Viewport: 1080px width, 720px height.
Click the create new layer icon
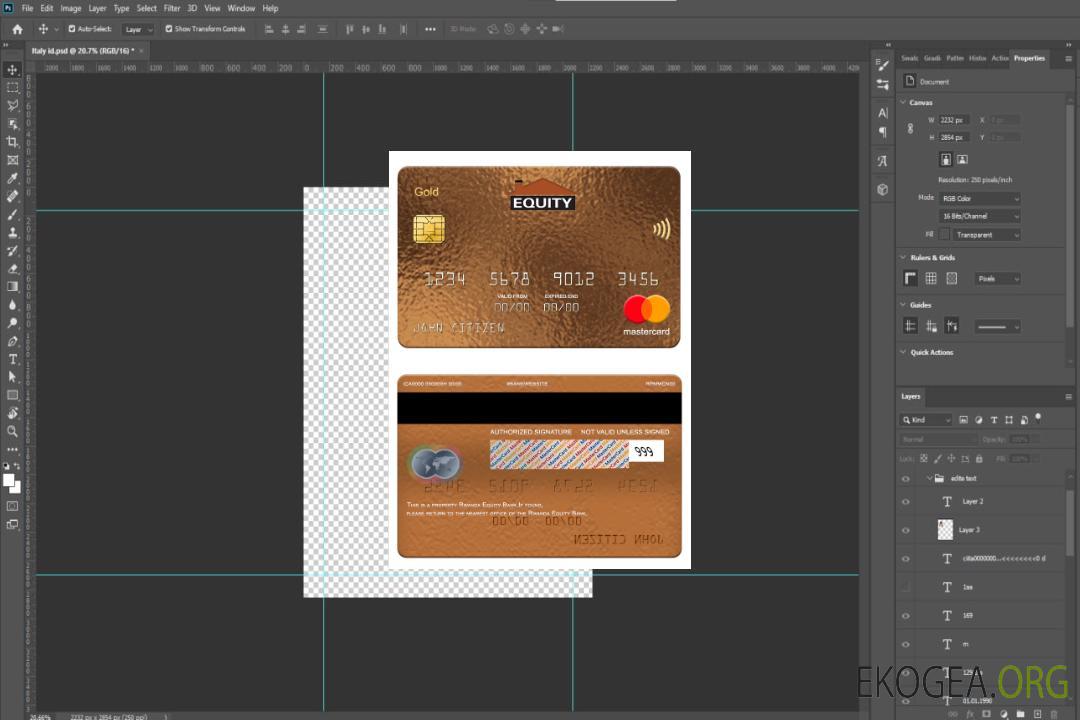[x=1037, y=714]
